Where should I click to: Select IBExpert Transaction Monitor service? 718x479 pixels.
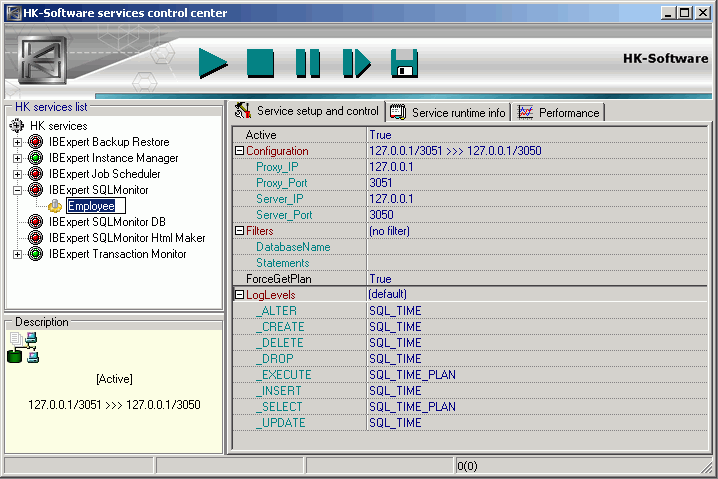coord(117,254)
